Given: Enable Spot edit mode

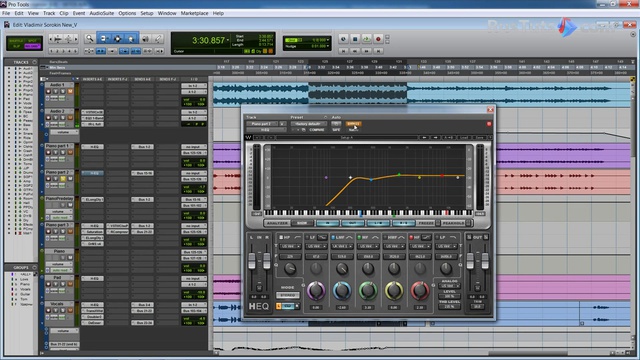Looking at the screenshot, I should (32, 41).
